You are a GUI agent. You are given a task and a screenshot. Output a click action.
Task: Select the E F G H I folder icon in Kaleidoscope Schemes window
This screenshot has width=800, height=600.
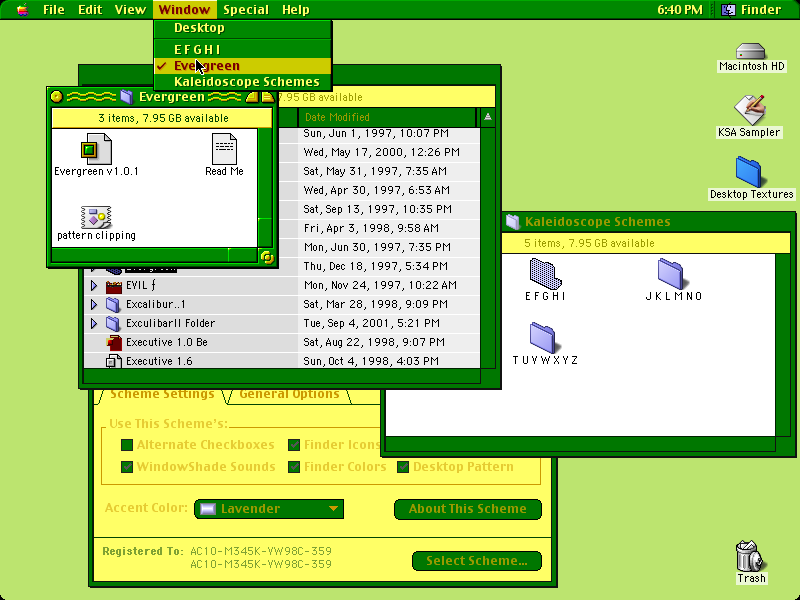pos(545,273)
